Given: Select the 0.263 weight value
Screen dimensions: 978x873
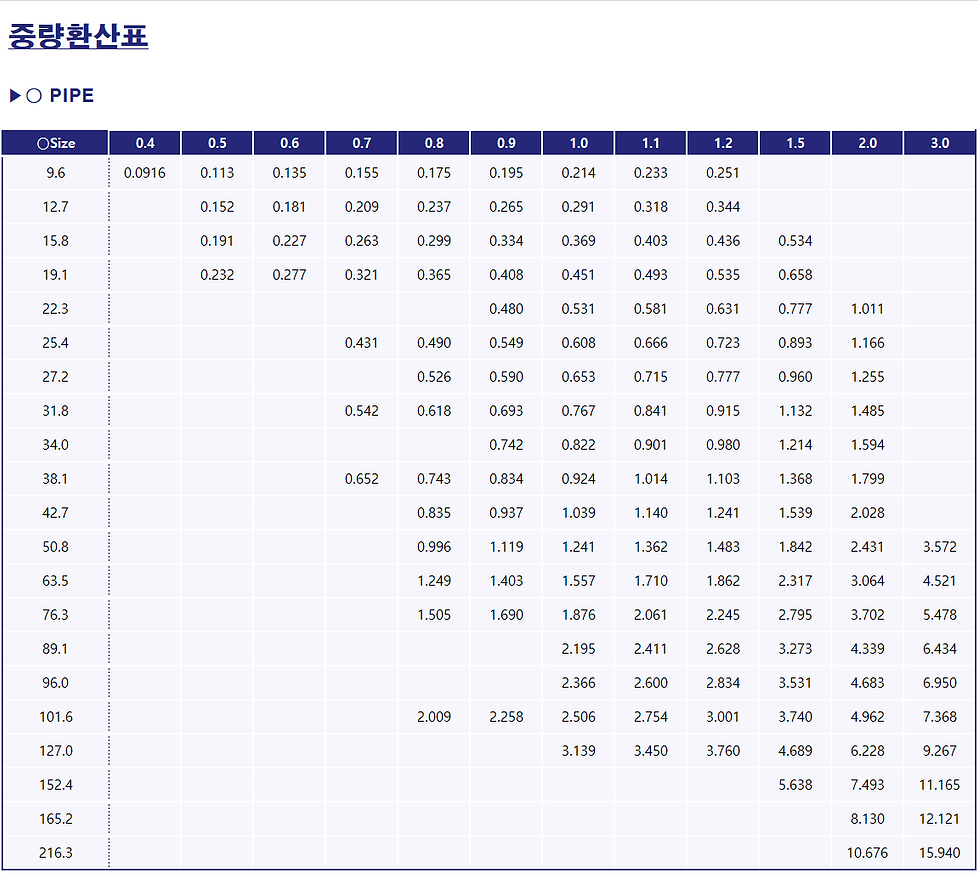Looking at the screenshot, I should 362,241.
